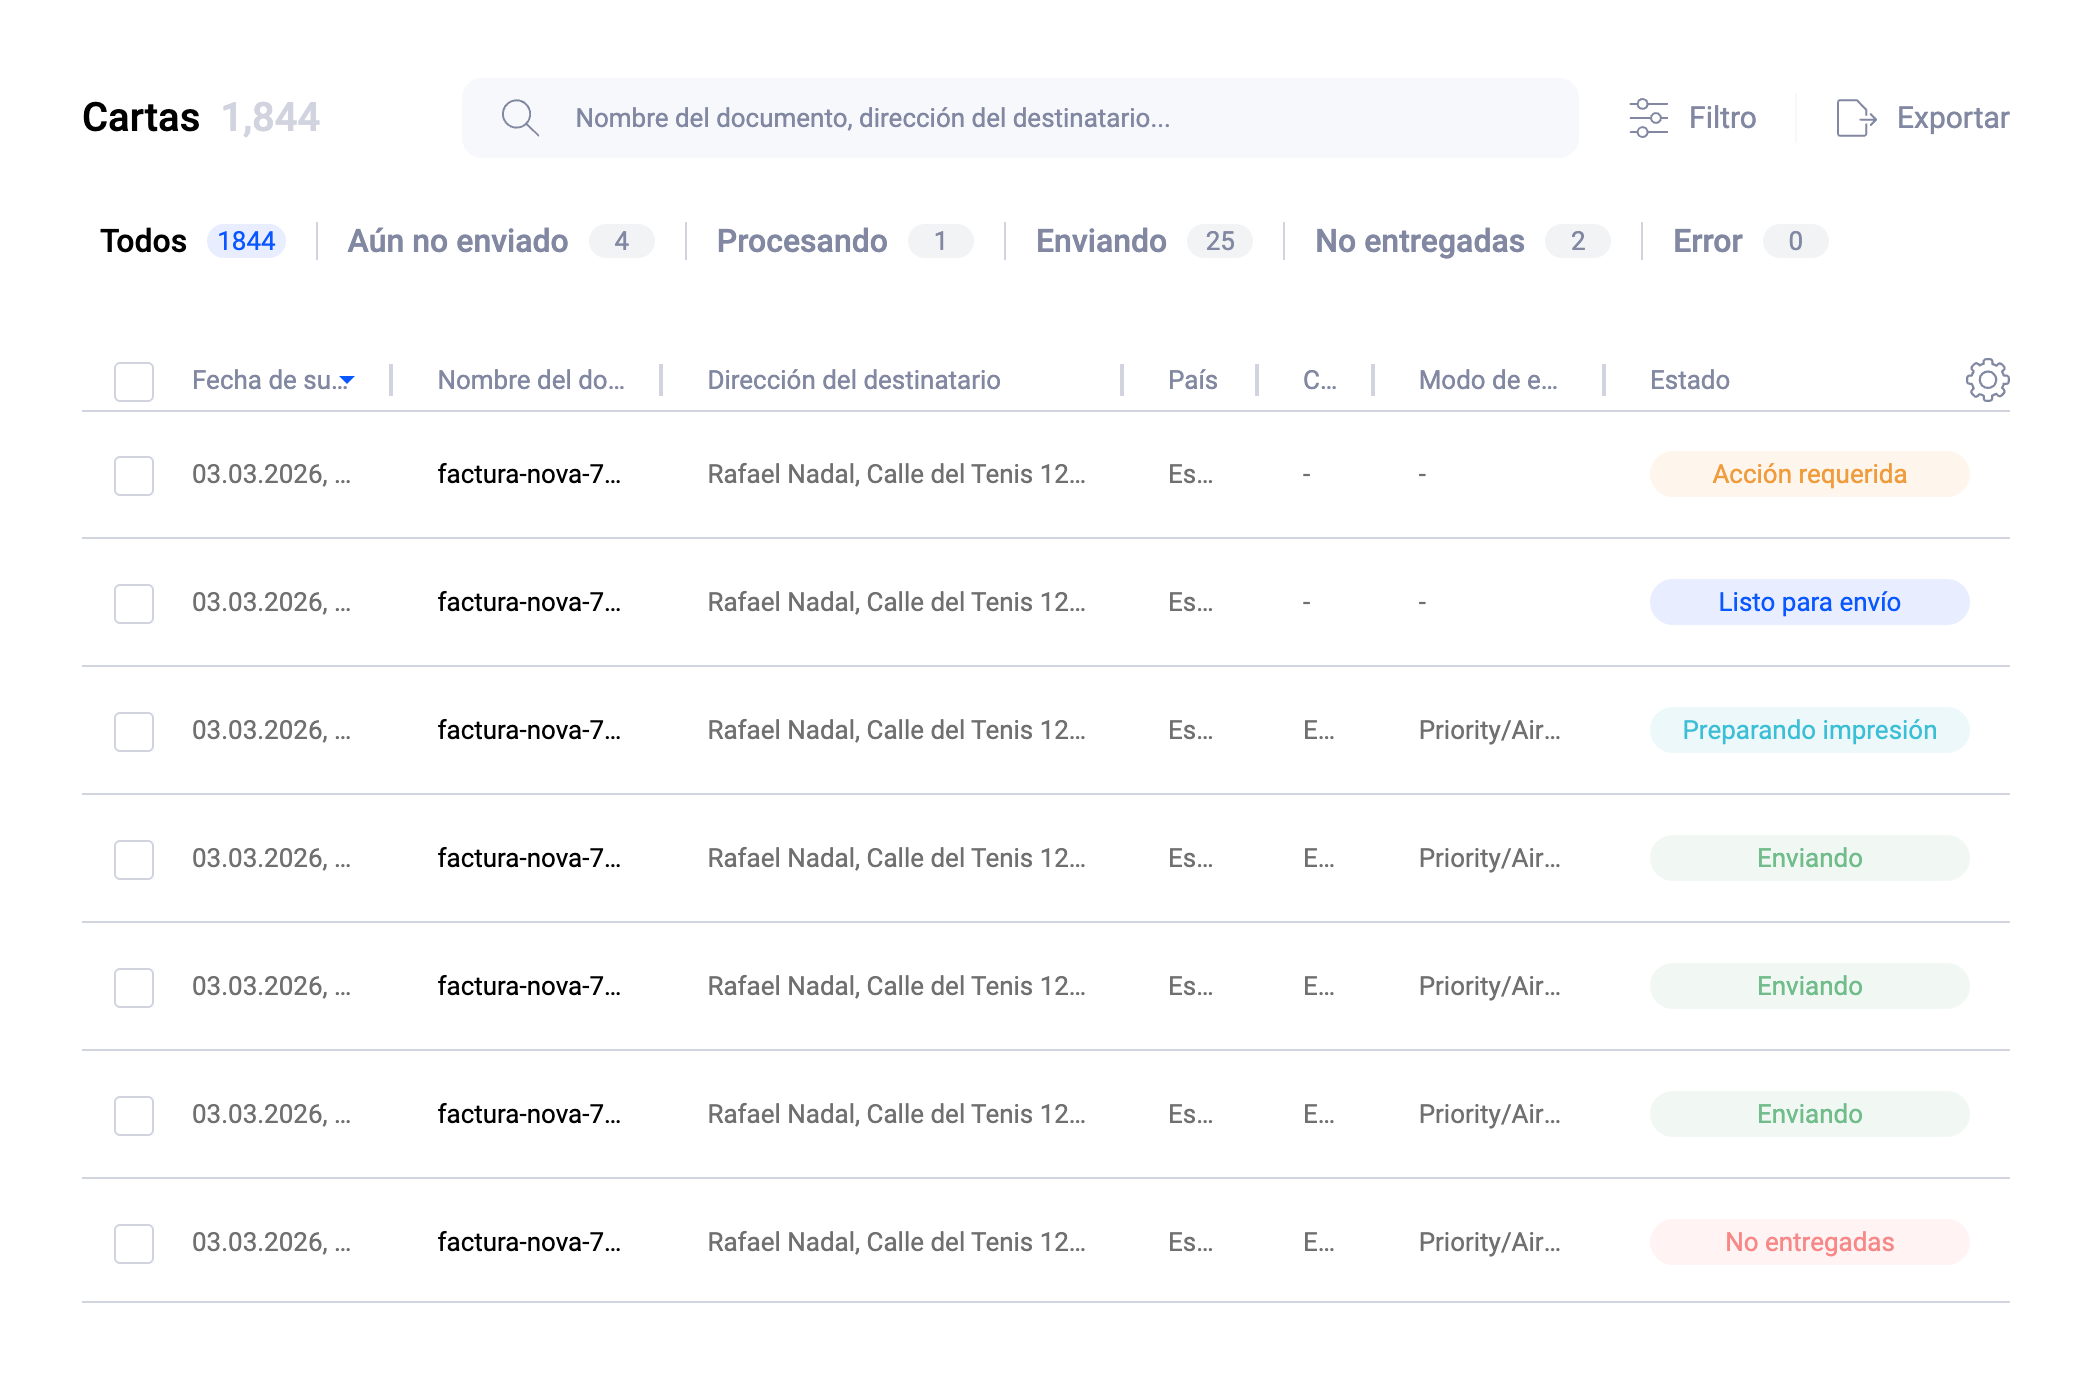Open the 'Procesando' tab
The image size is (2080, 1388).
click(x=801, y=240)
